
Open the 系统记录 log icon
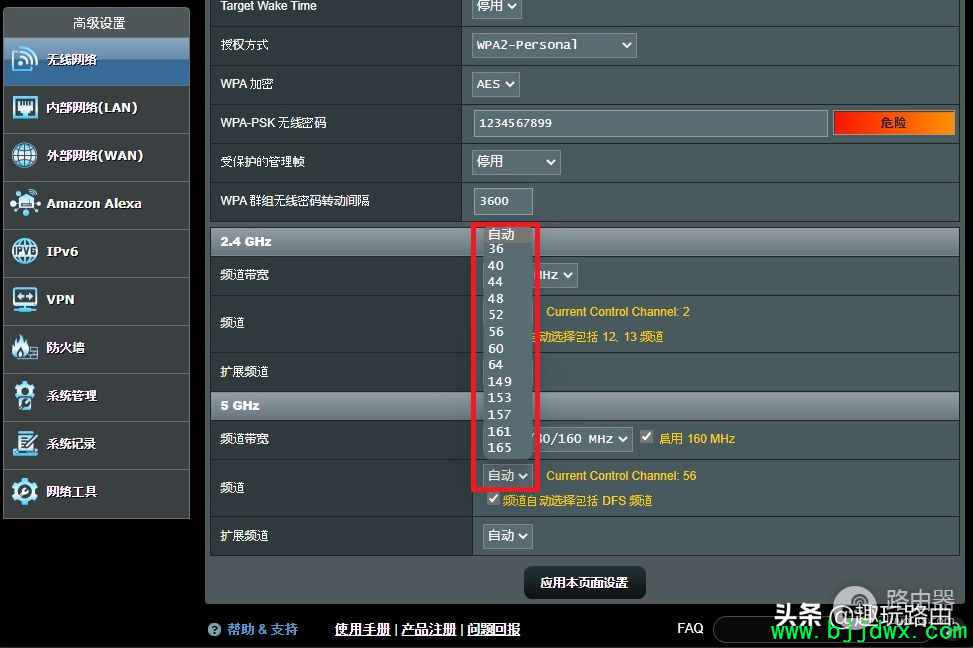(x=25, y=444)
